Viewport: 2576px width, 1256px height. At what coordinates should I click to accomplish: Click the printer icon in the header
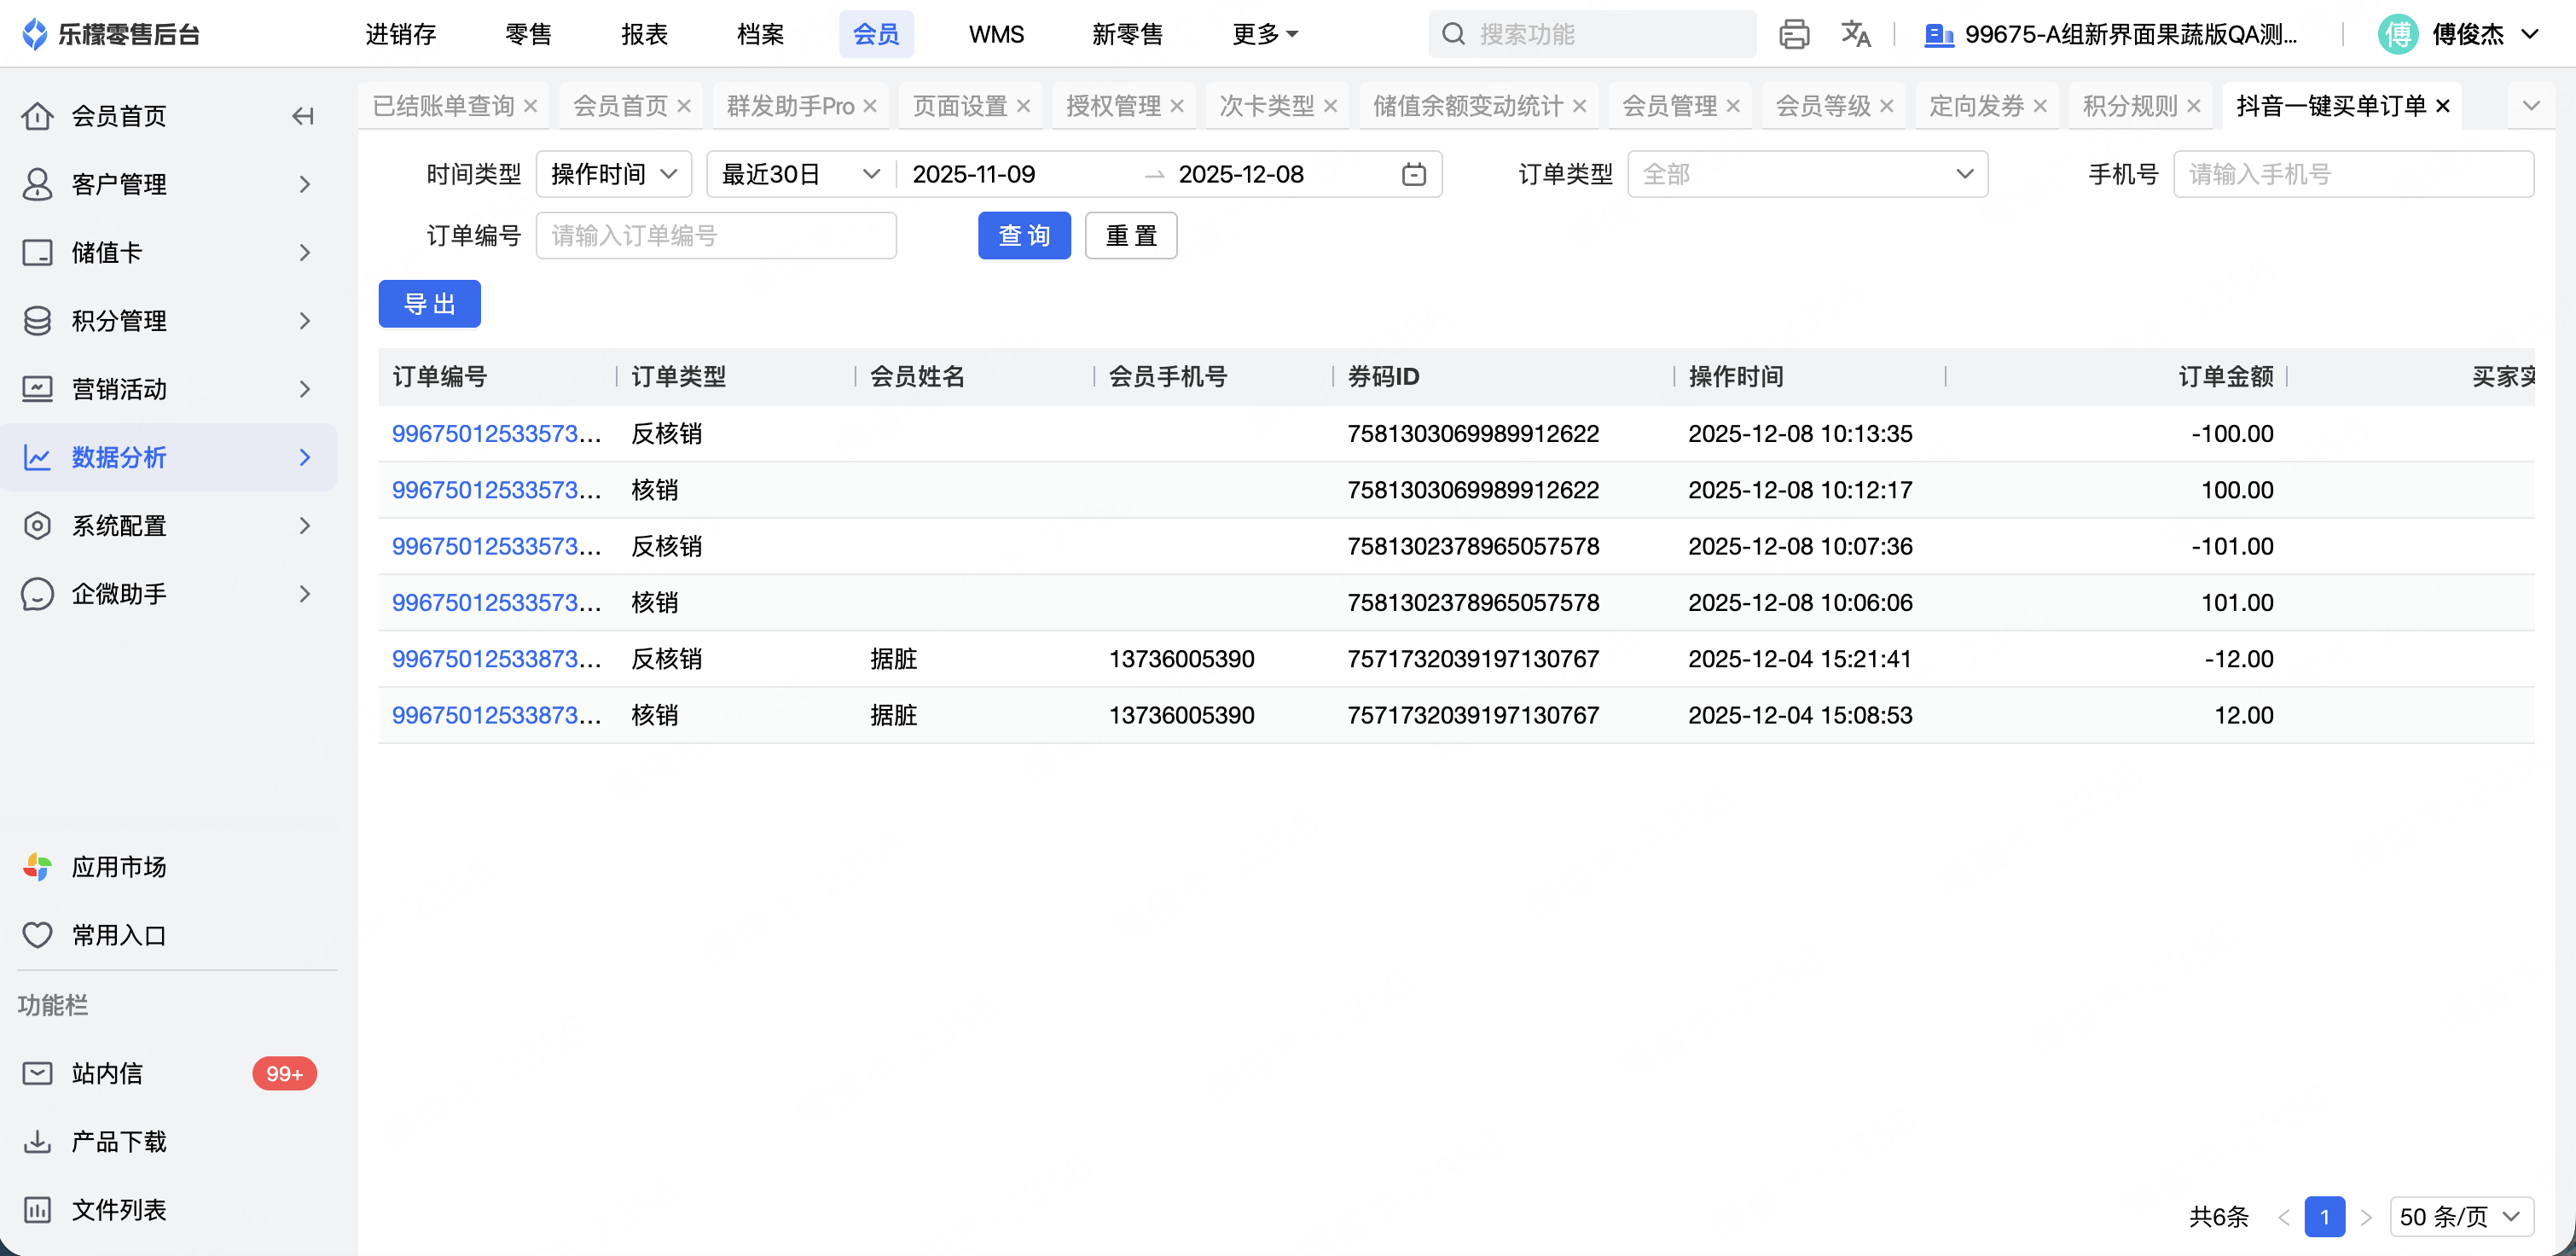[x=1794, y=34]
